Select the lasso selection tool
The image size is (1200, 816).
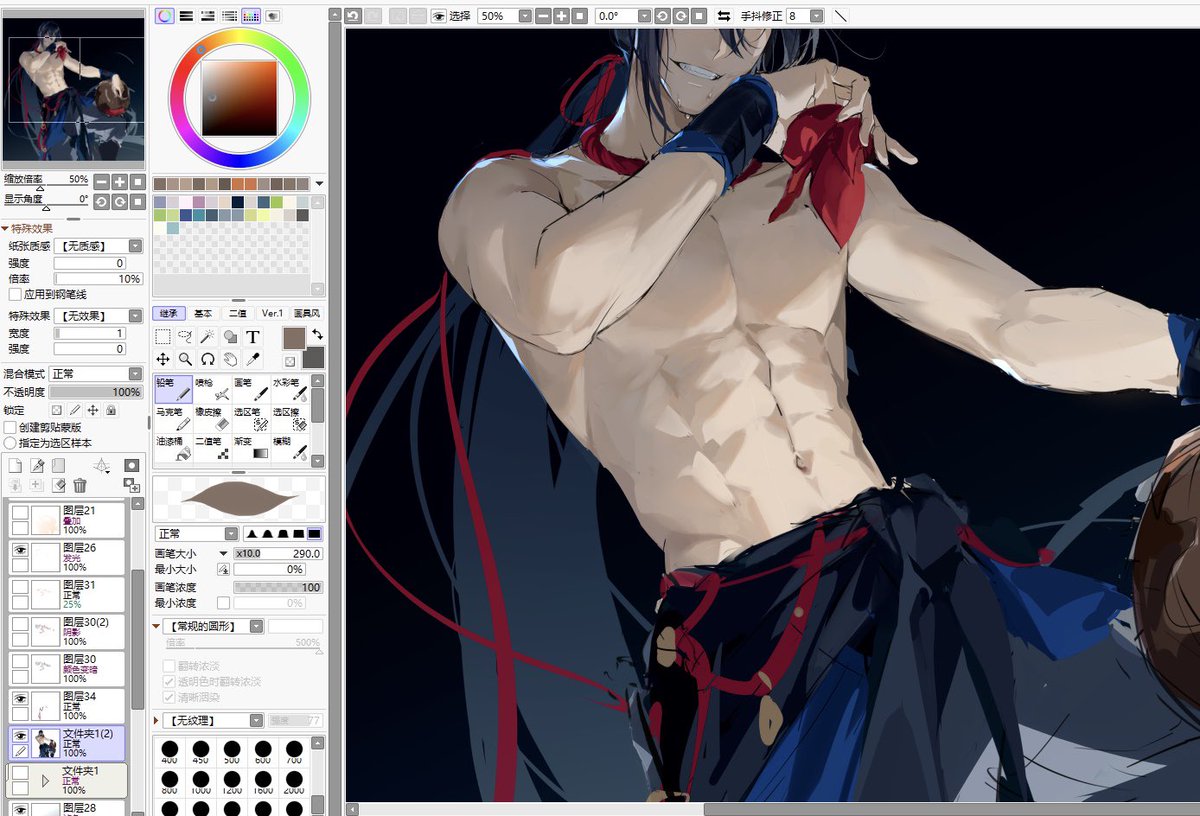(x=185, y=337)
